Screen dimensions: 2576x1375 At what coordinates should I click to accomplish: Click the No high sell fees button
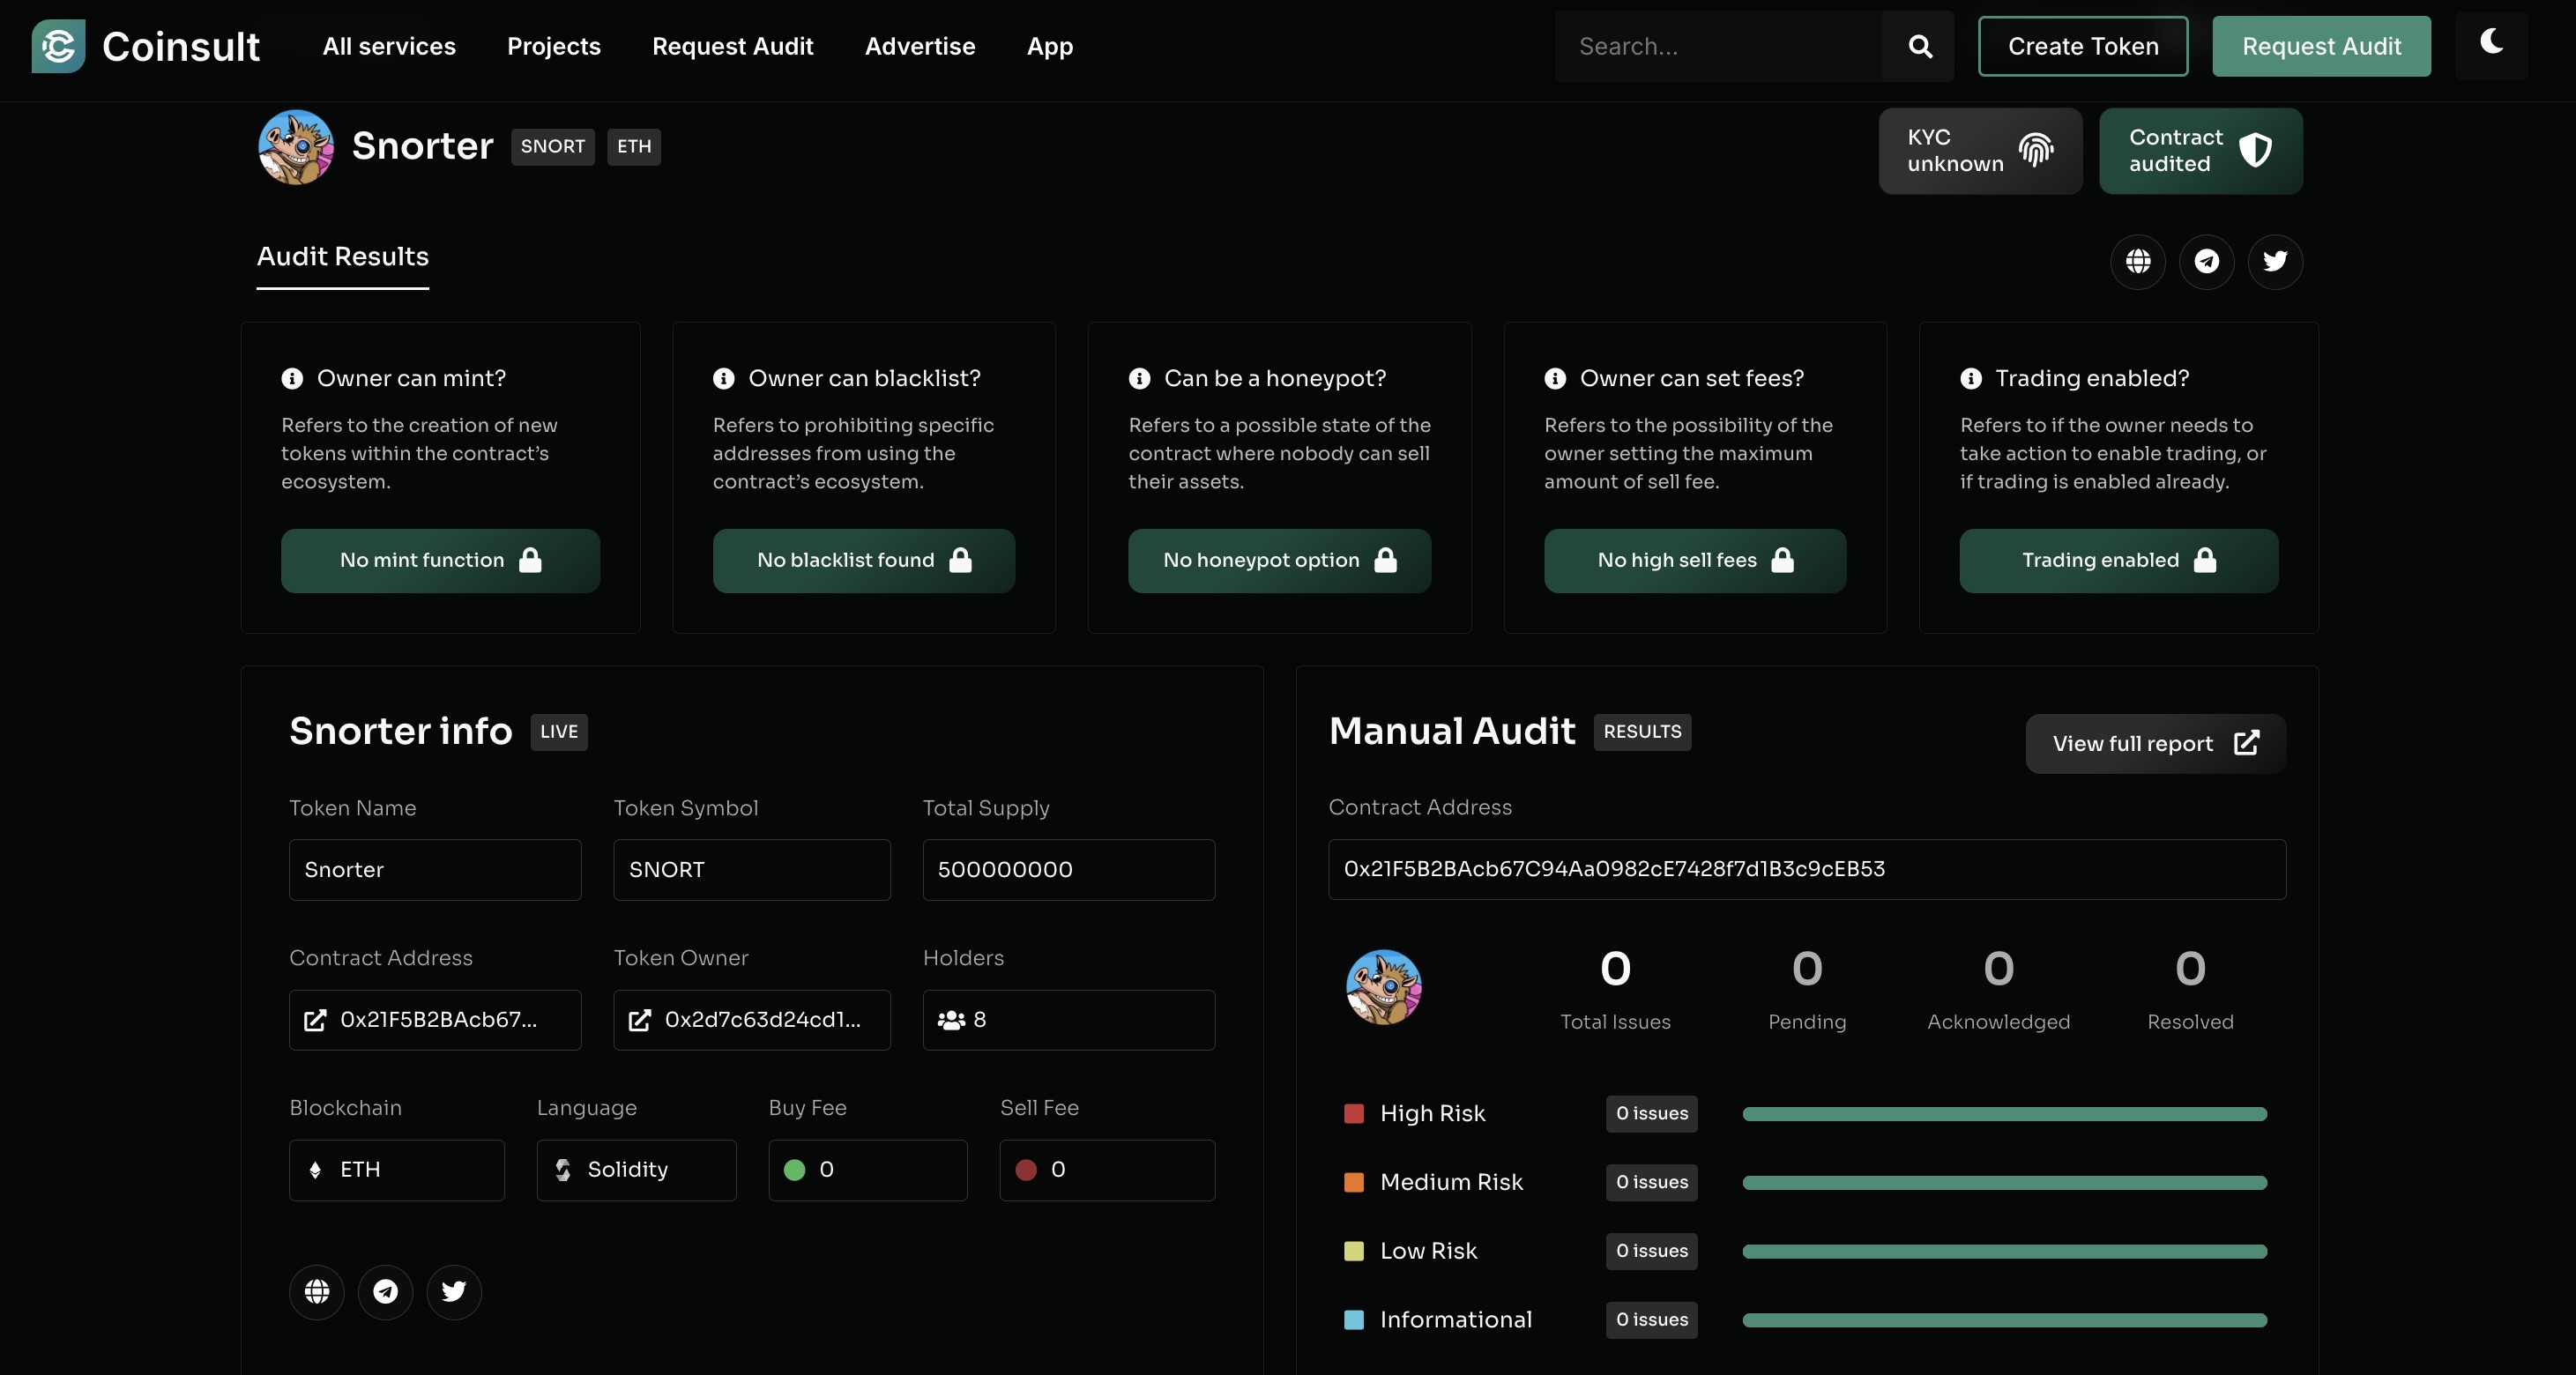click(x=1695, y=561)
